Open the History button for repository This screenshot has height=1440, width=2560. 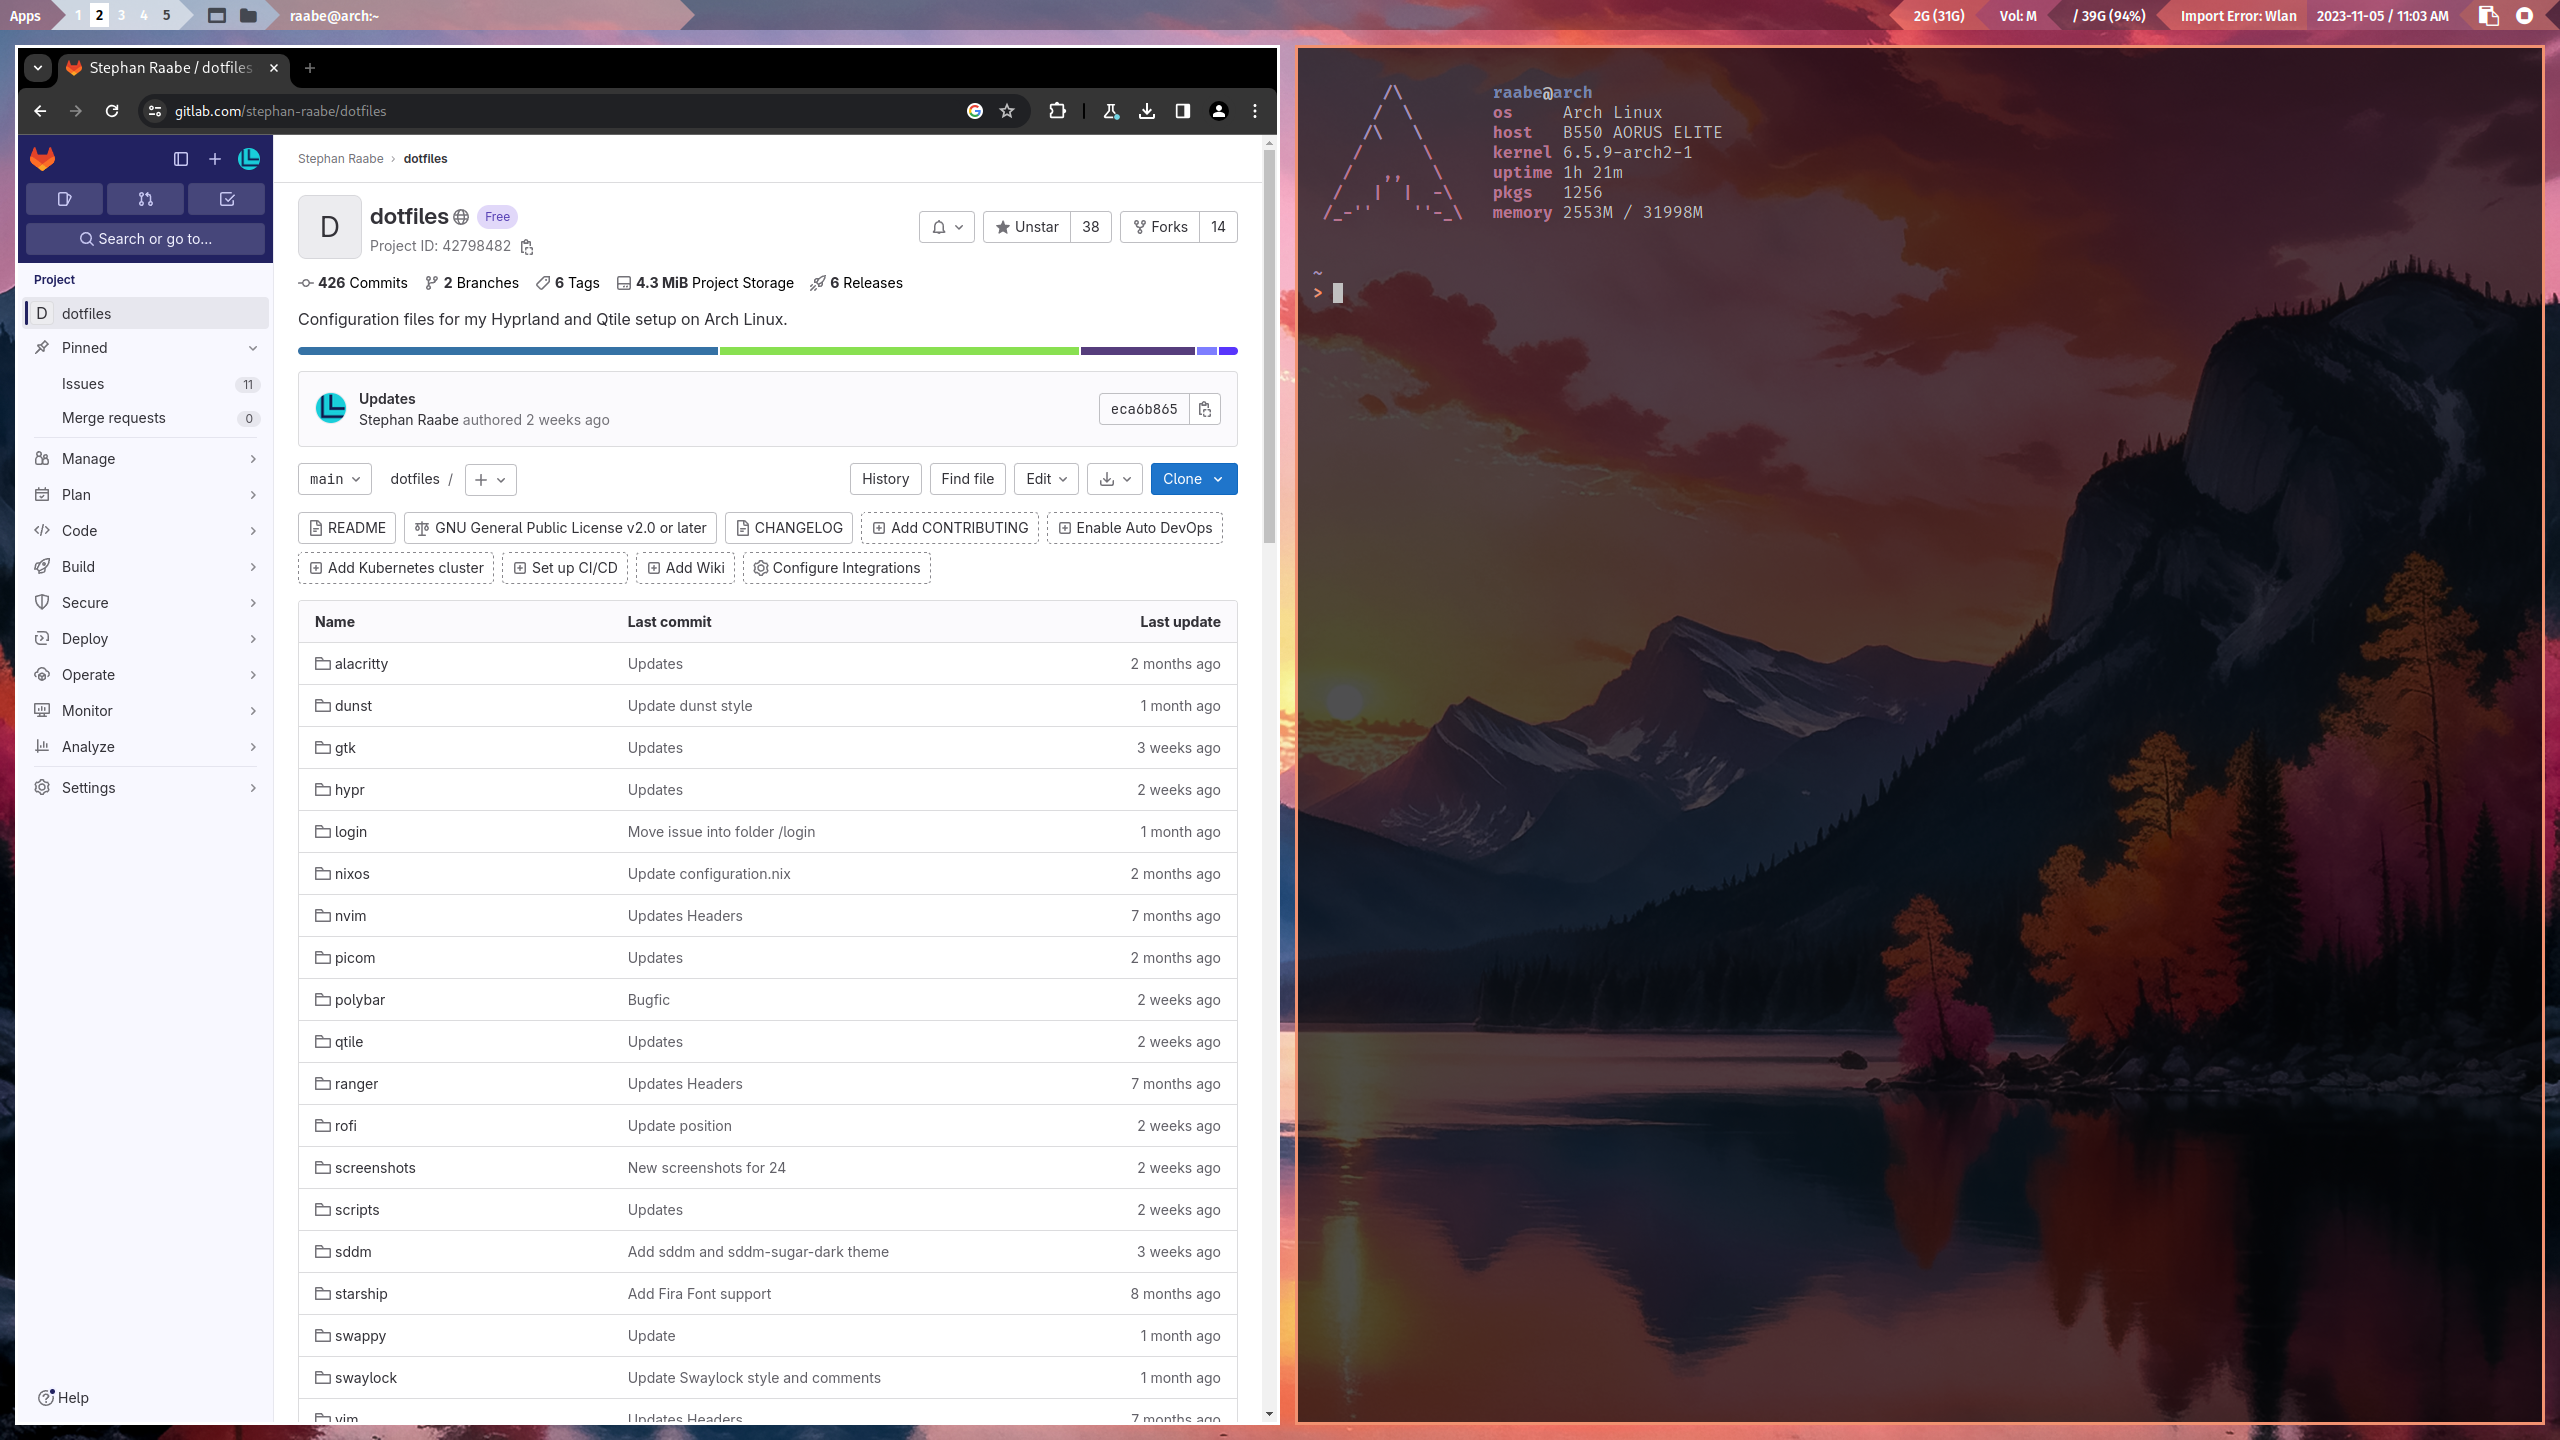885,479
